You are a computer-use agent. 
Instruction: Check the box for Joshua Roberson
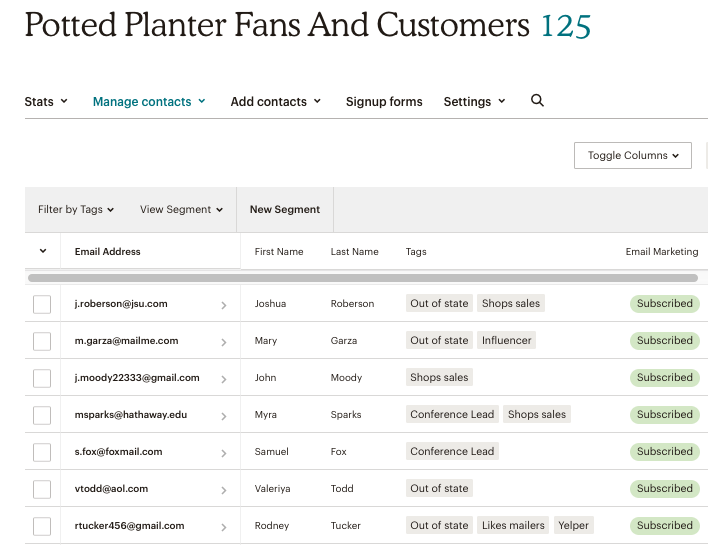click(x=42, y=304)
